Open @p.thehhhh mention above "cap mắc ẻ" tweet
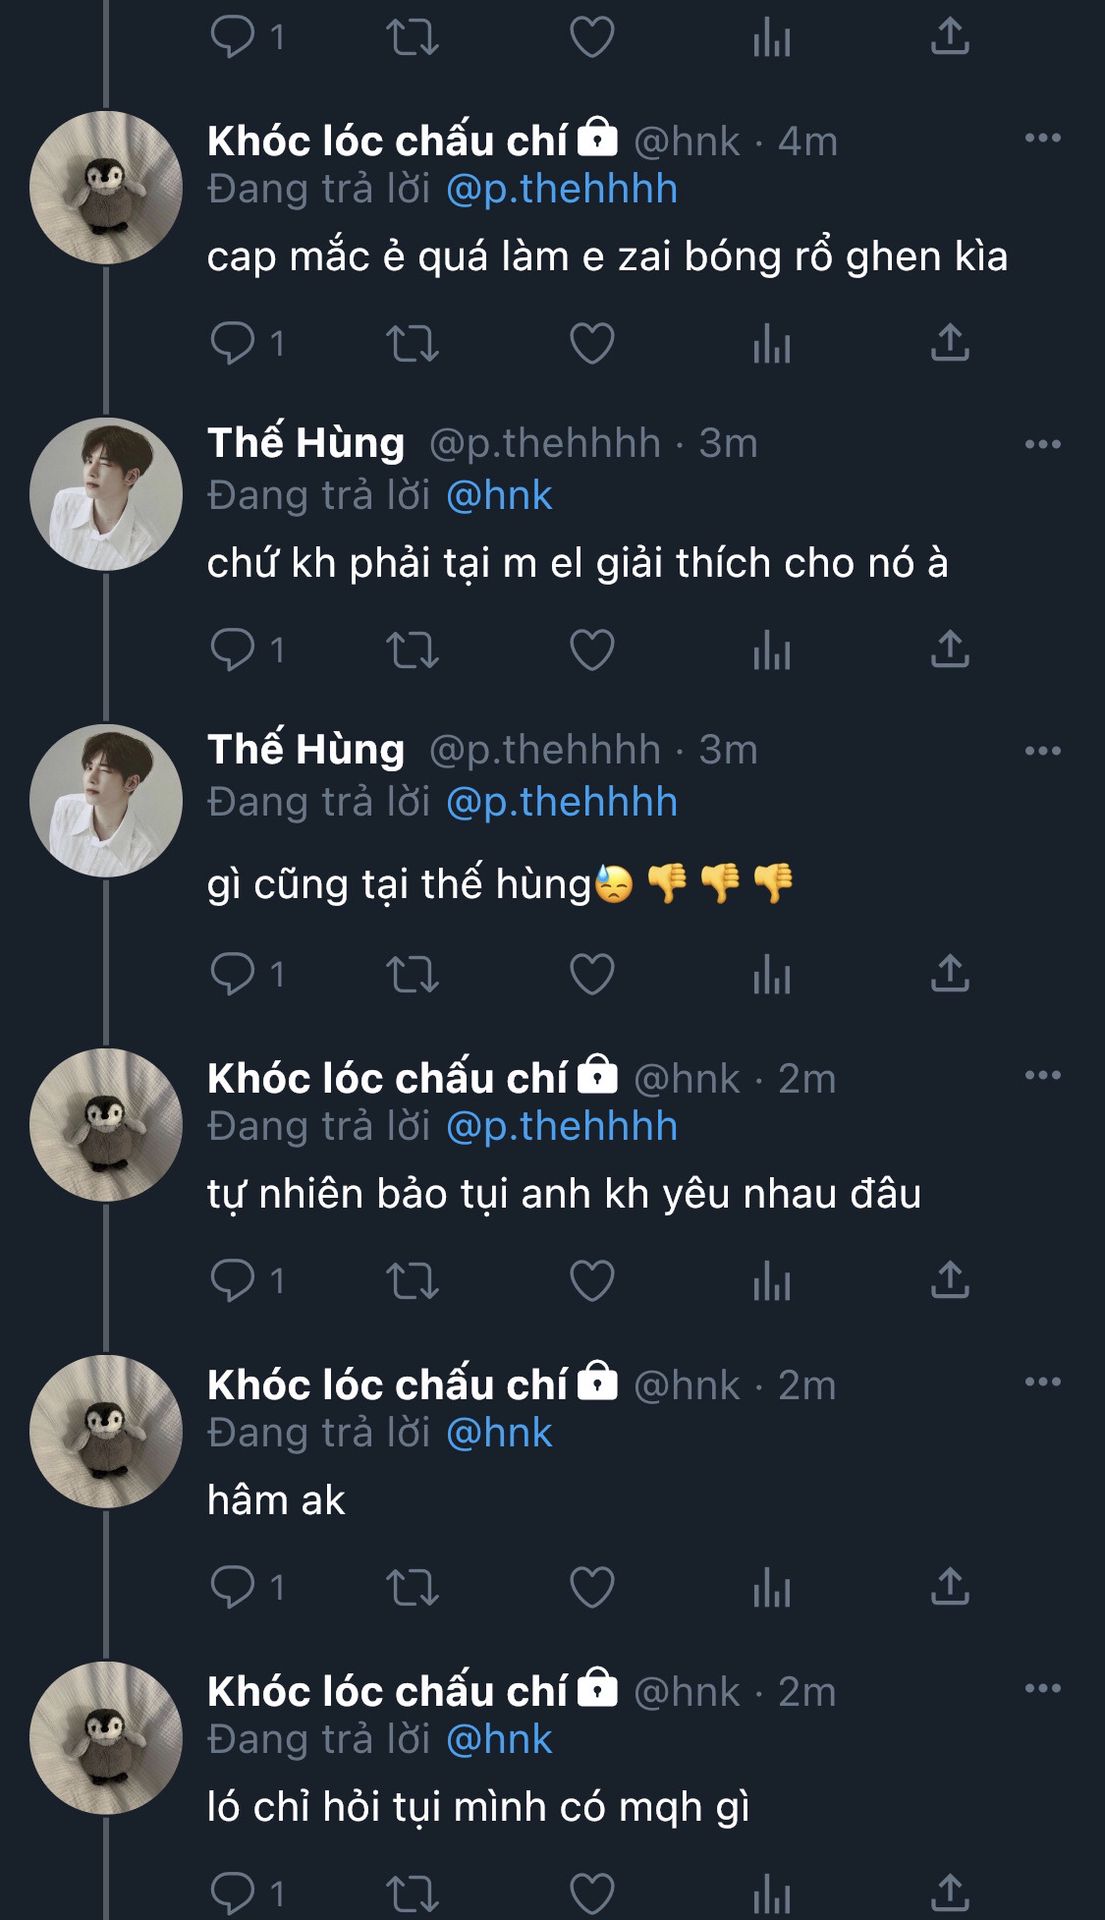Image resolution: width=1105 pixels, height=1920 pixels. [x=561, y=189]
